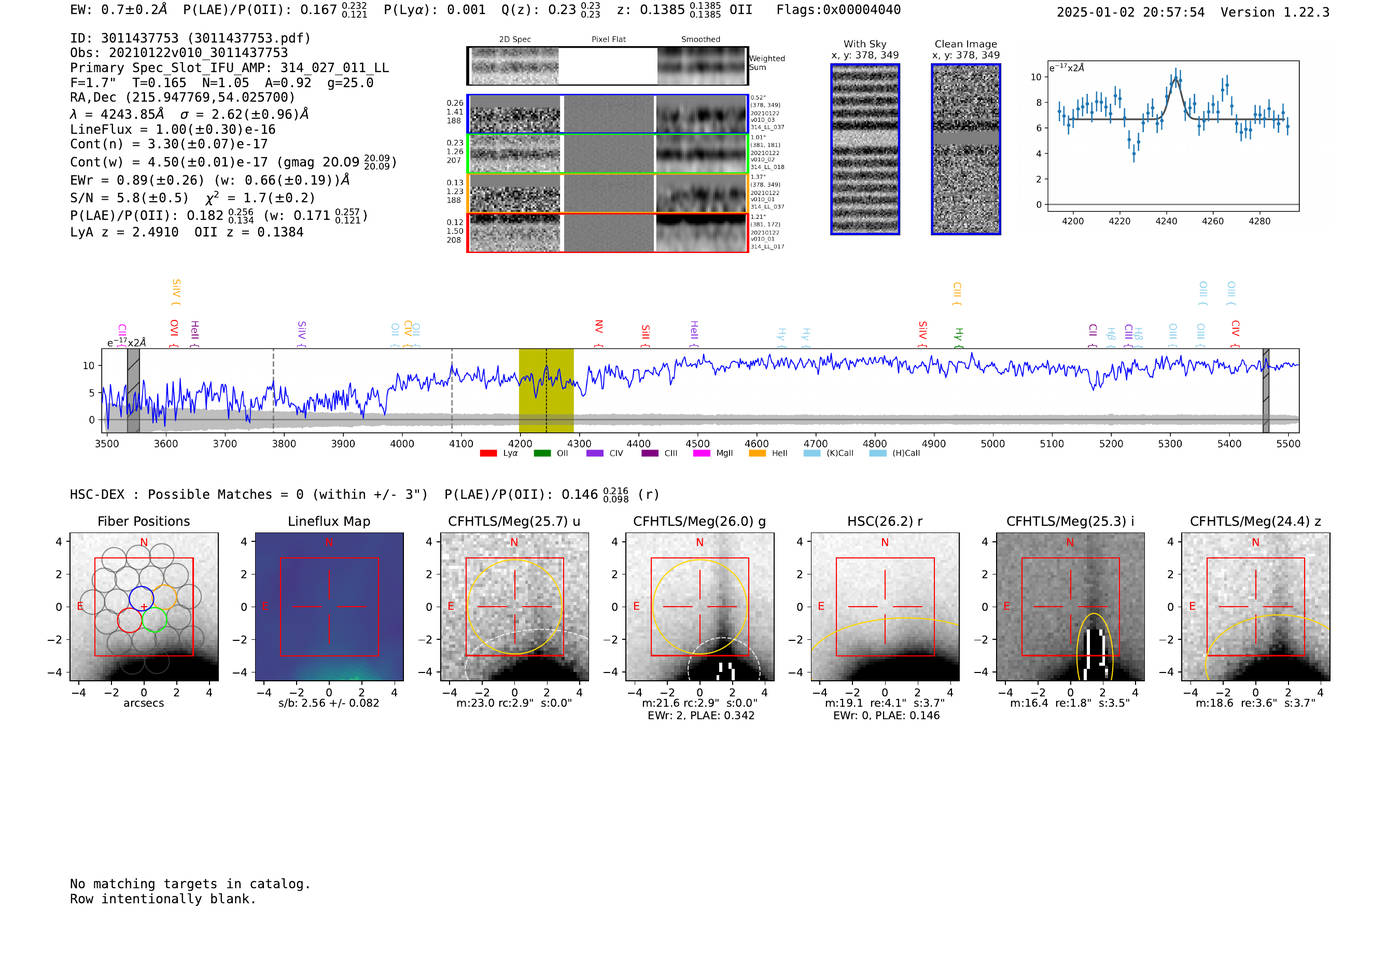Select the red-outlined 2D fiber spectrum row
This screenshot has height=953, width=1400.
coord(608,233)
